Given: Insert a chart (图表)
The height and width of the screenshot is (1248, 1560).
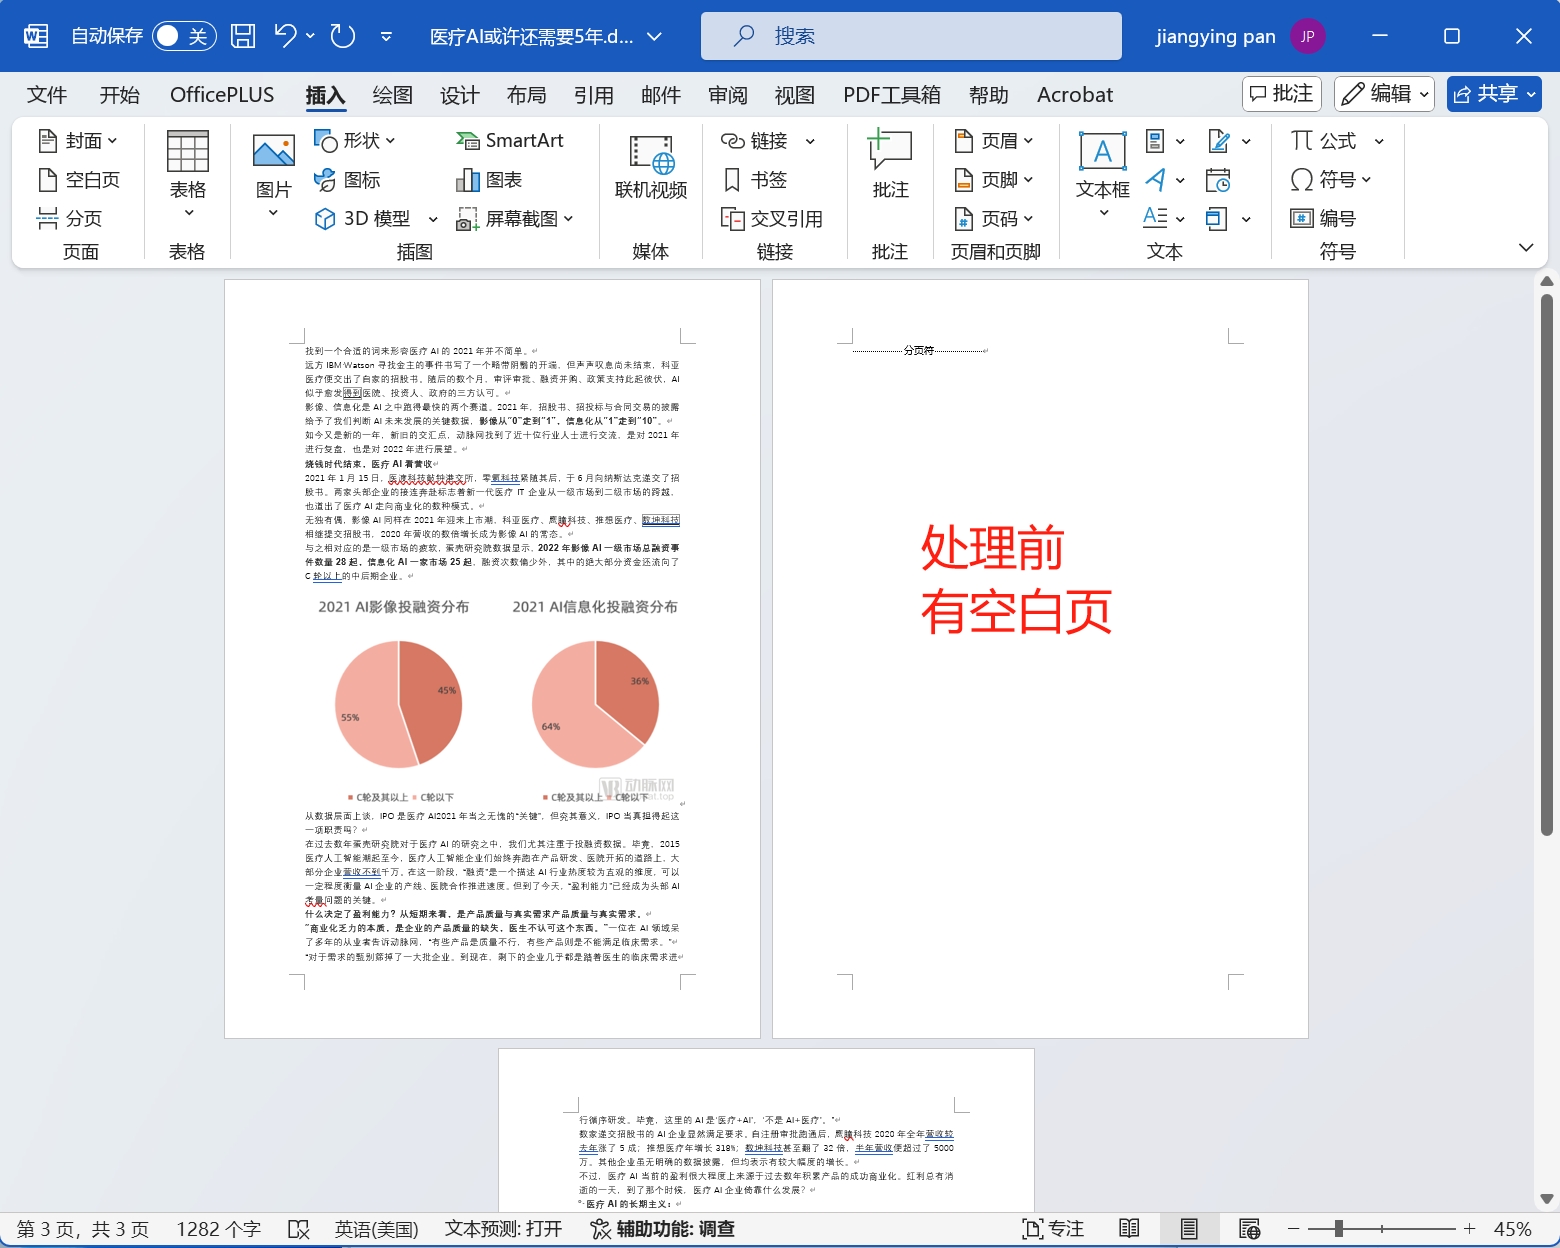Looking at the screenshot, I should pyautogui.click(x=489, y=180).
